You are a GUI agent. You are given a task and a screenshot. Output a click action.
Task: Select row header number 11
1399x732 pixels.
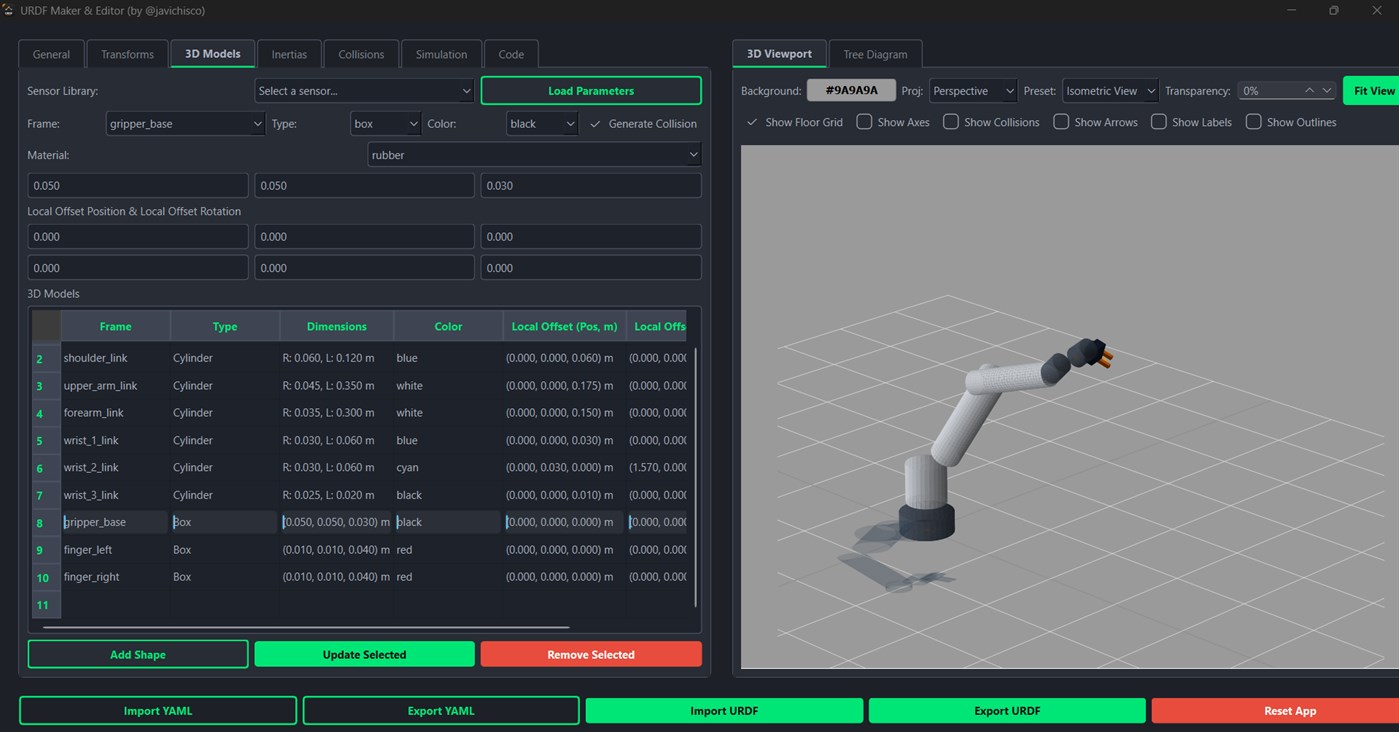(x=46, y=605)
